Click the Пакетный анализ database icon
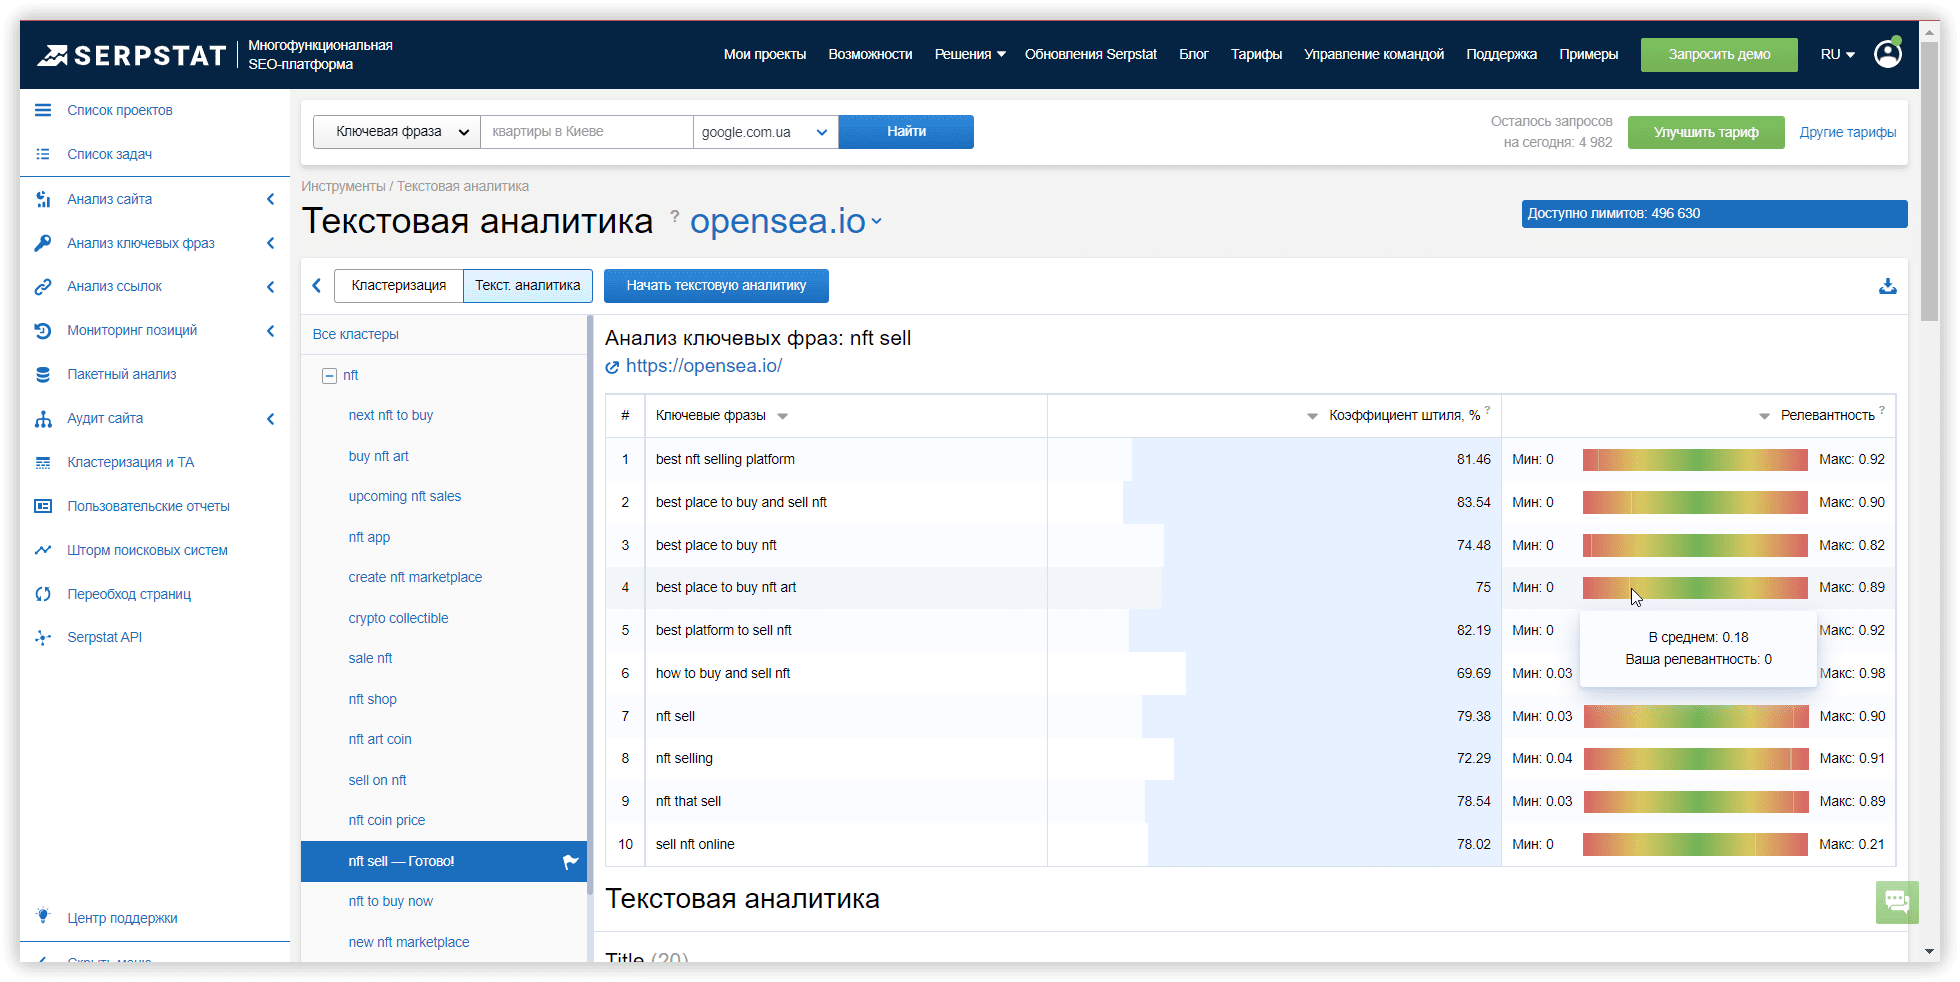 [x=43, y=374]
